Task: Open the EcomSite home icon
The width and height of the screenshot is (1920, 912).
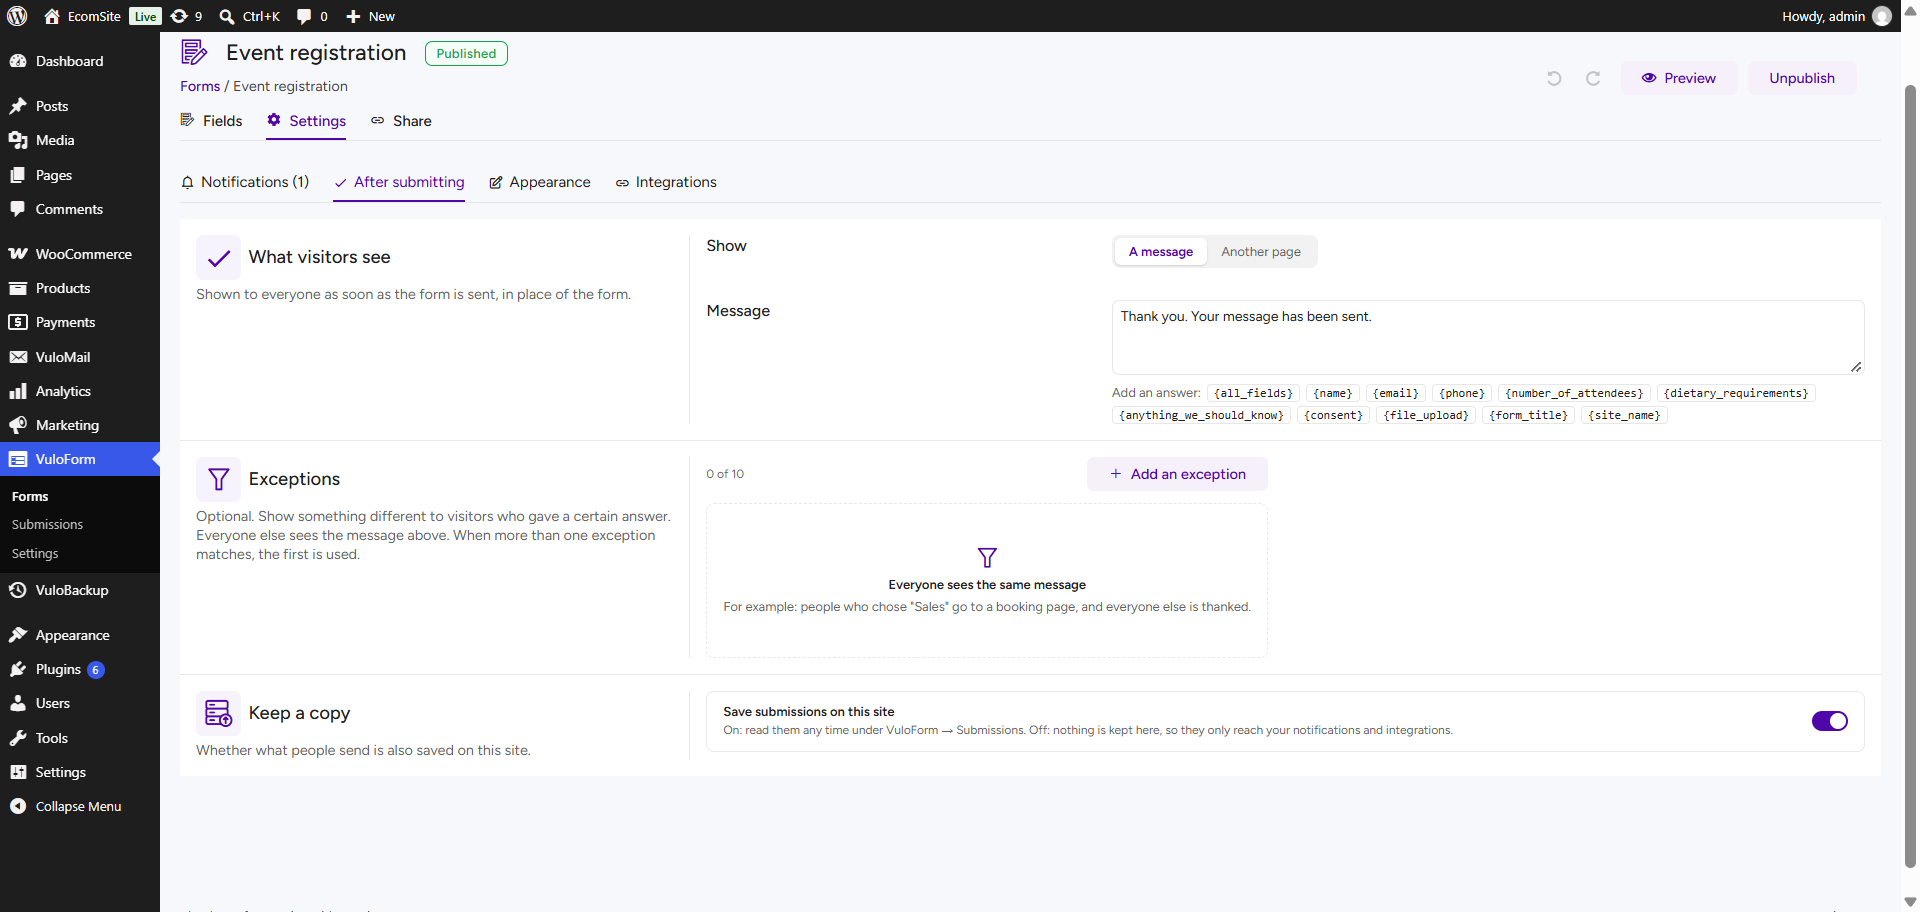Action: [52, 16]
